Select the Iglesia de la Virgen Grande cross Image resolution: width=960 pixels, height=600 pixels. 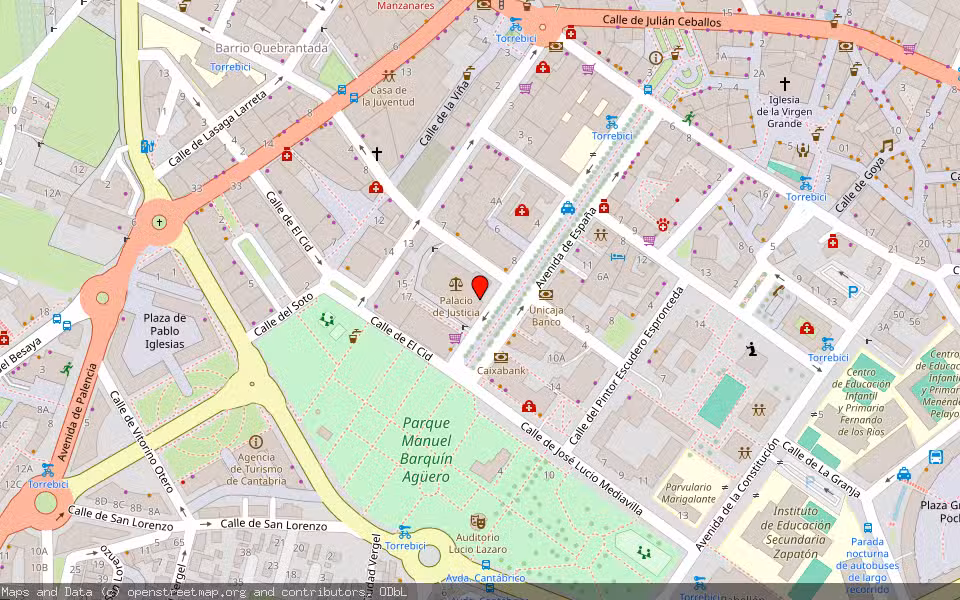click(x=784, y=84)
